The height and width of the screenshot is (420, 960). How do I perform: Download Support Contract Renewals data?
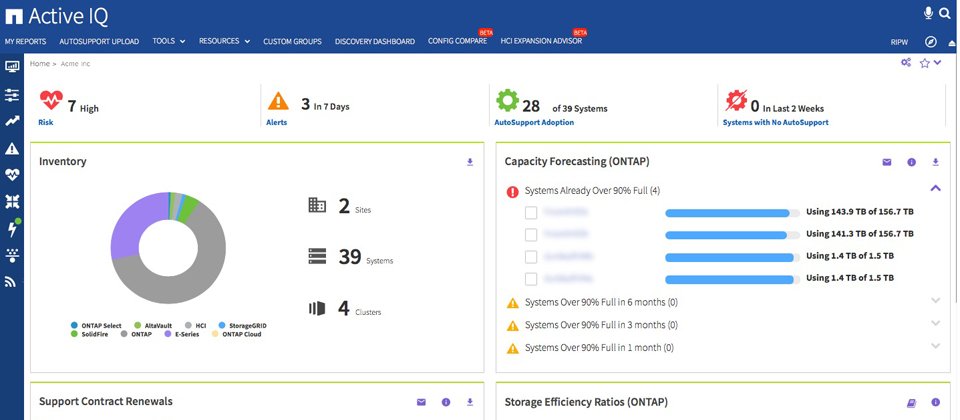click(x=470, y=402)
